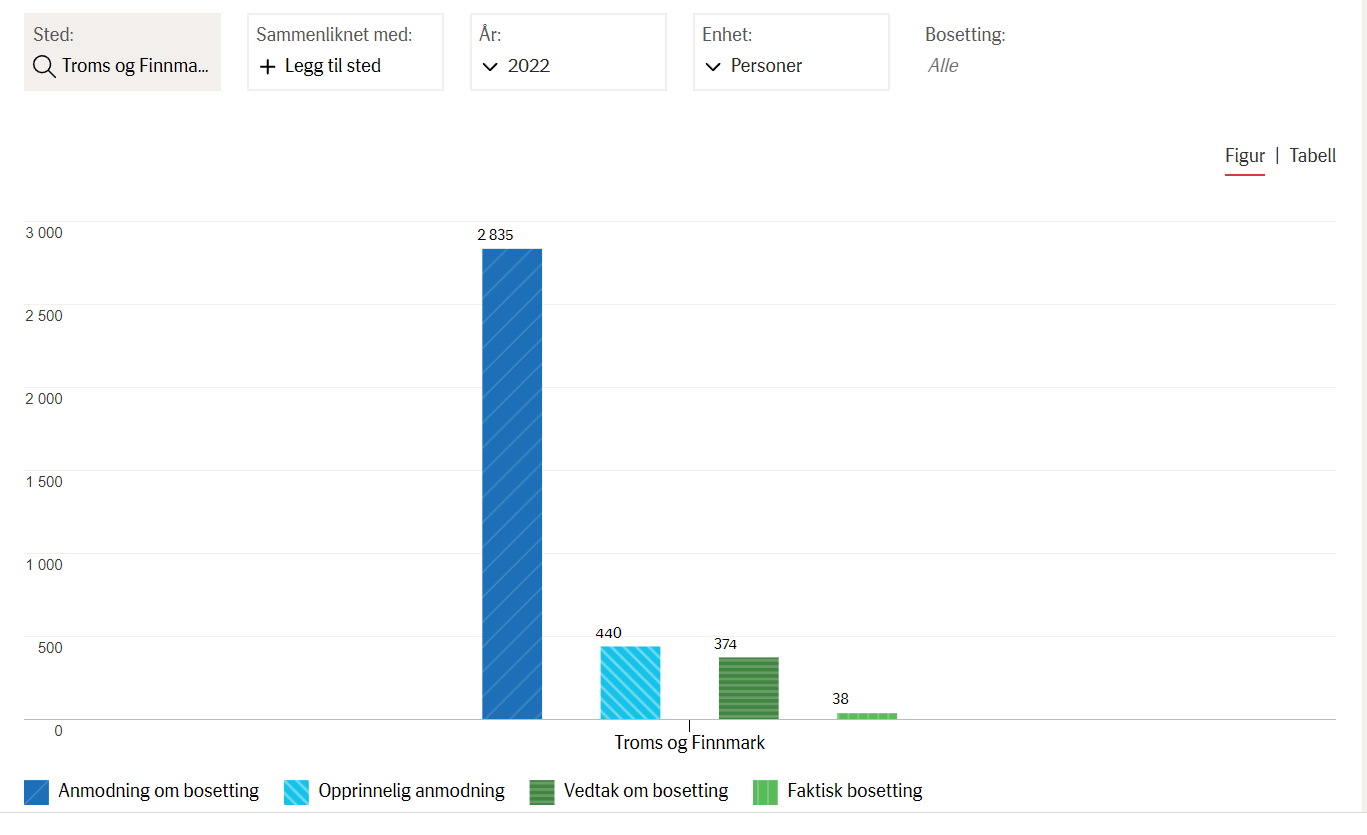Expand the Enhet unit dropdown
This screenshot has width=1367, height=835.
(x=791, y=52)
